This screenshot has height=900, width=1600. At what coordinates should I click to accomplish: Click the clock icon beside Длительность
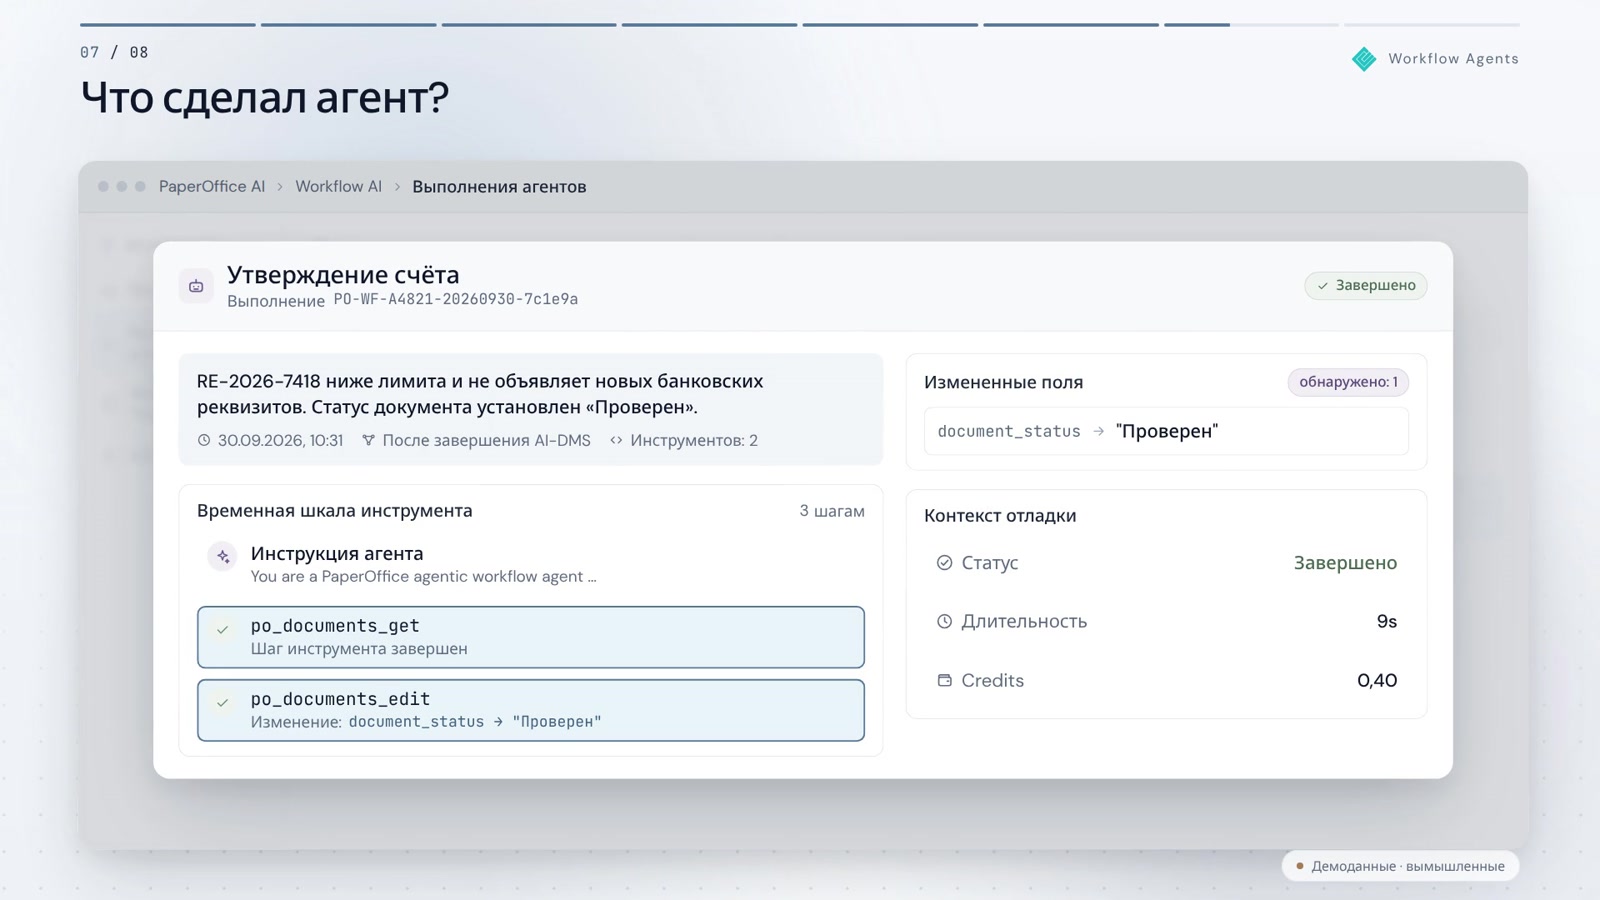click(x=944, y=621)
